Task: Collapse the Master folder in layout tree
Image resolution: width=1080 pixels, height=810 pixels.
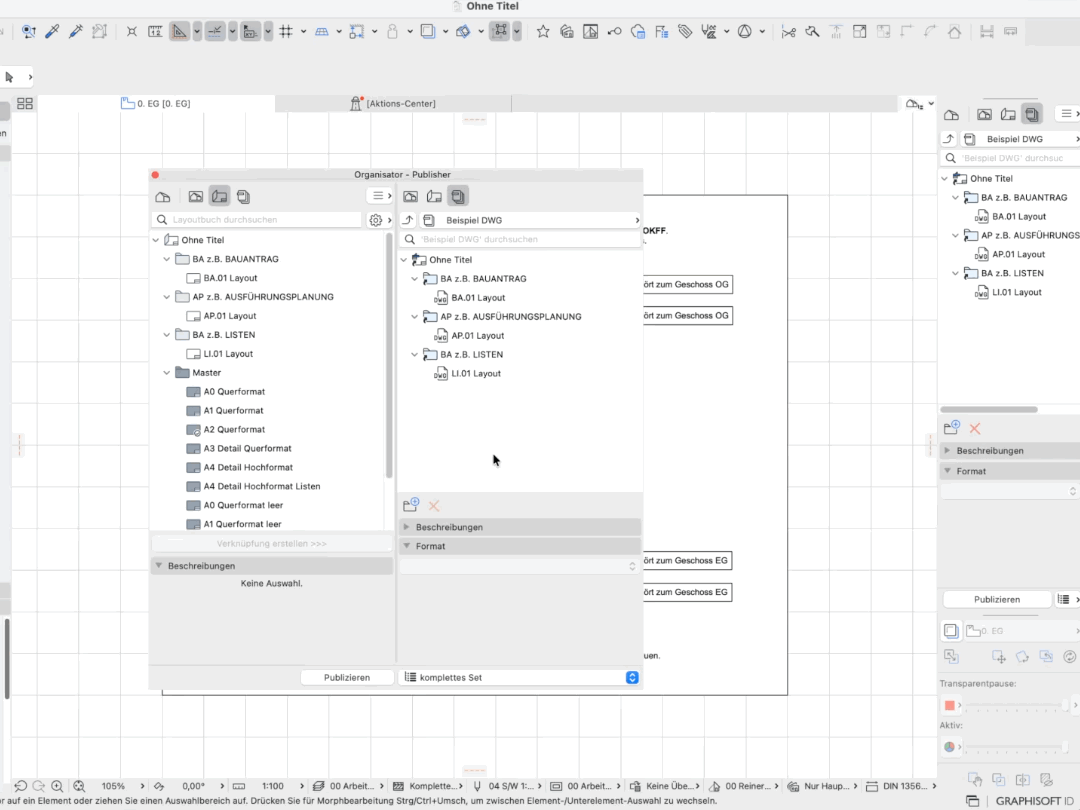Action: point(167,373)
